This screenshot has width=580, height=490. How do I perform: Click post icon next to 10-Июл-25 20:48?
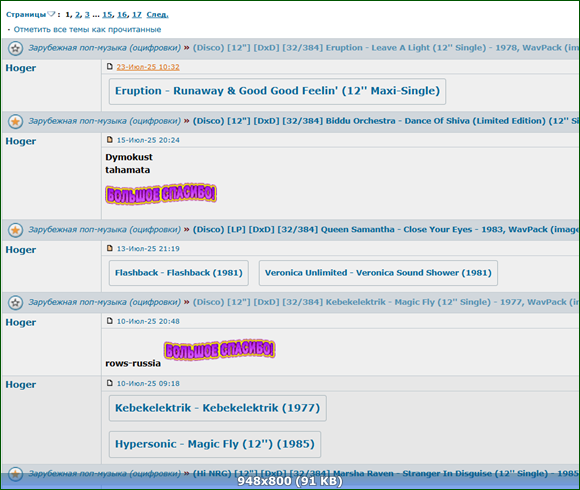tap(109, 321)
